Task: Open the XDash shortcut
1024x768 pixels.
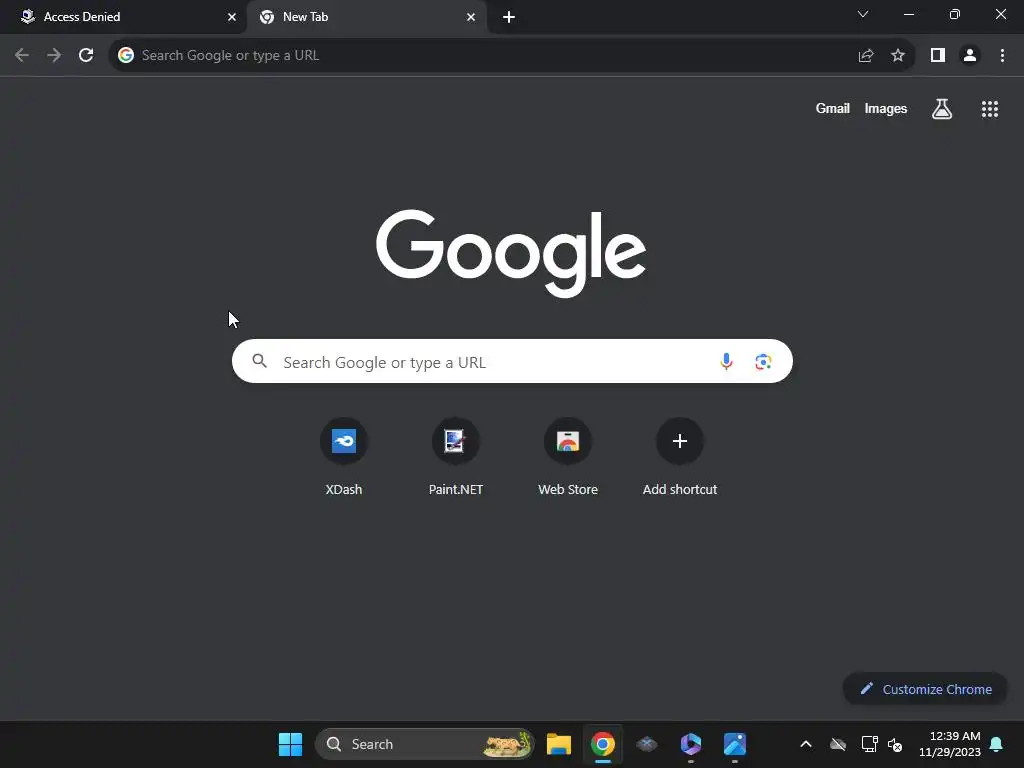Action: coord(344,457)
